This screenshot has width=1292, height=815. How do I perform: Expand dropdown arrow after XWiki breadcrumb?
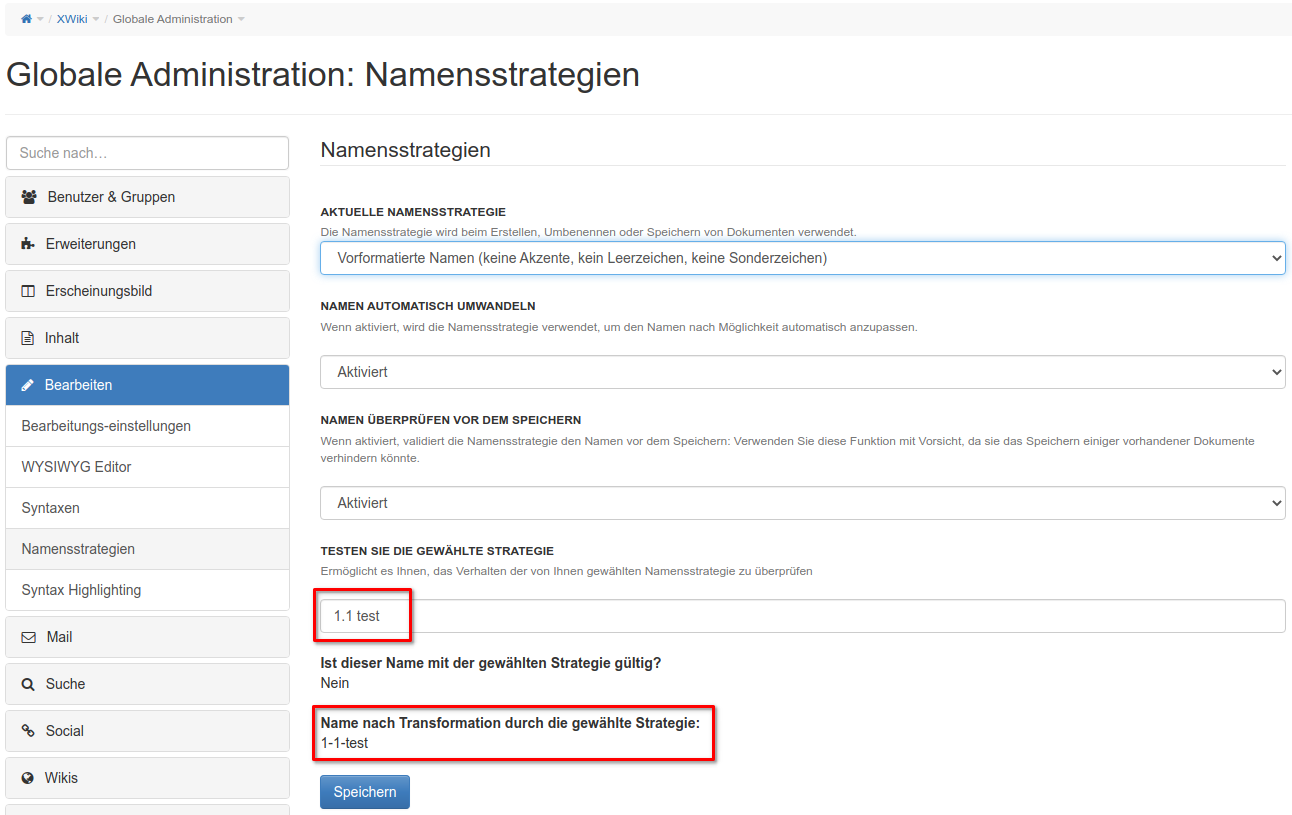pos(96,20)
